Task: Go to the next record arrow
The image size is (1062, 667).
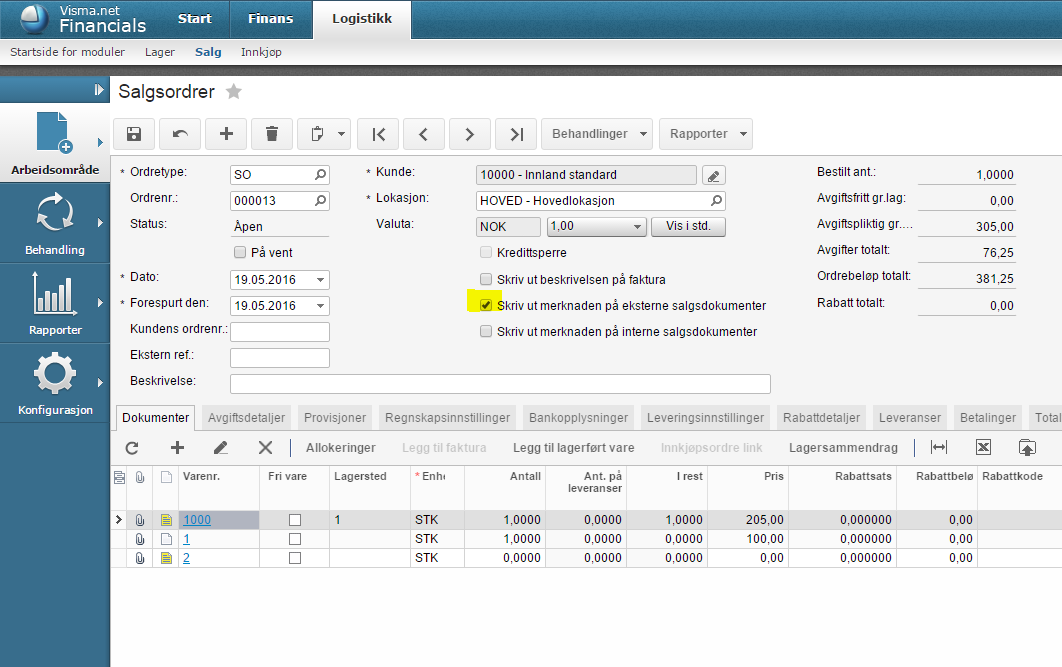Action: pos(469,134)
